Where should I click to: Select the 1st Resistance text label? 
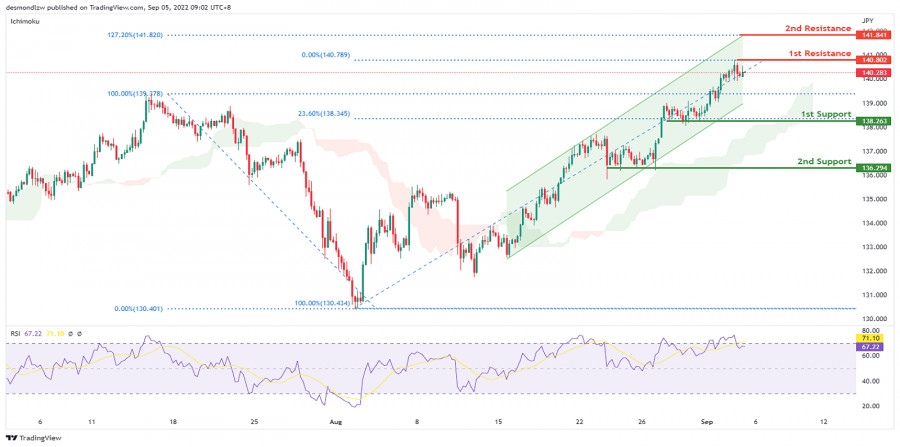click(x=821, y=53)
